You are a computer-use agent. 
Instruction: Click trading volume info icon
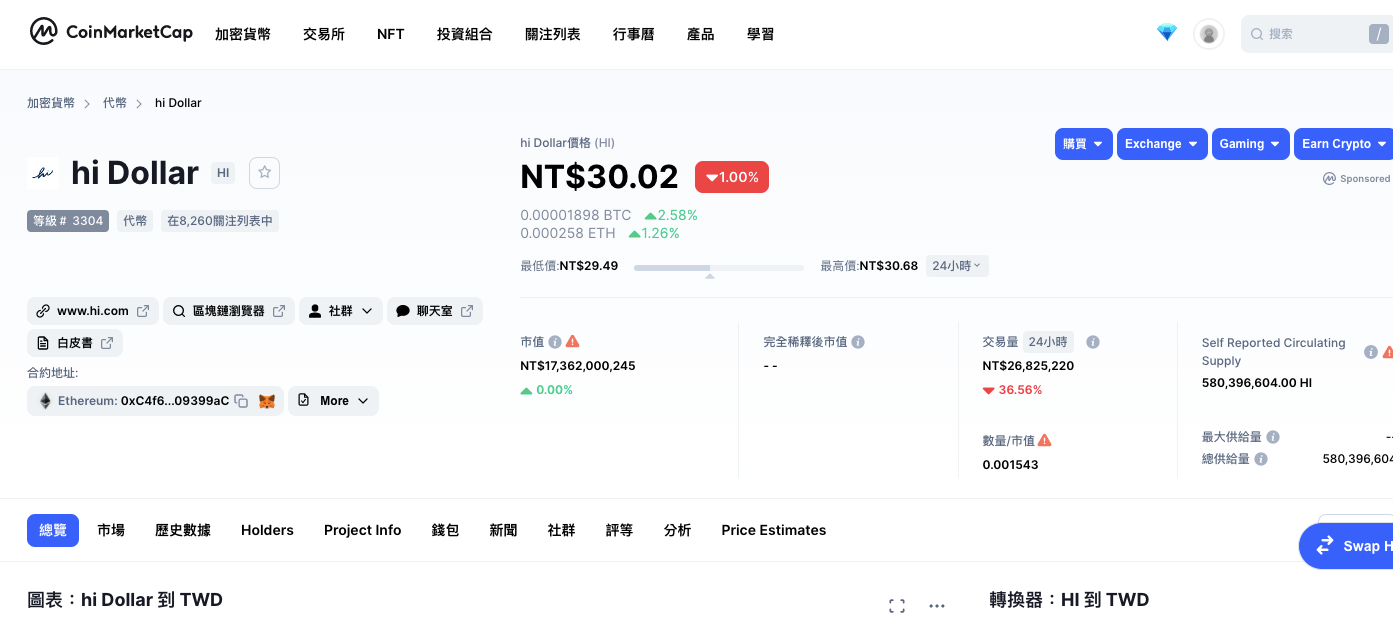coord(1093,341)
